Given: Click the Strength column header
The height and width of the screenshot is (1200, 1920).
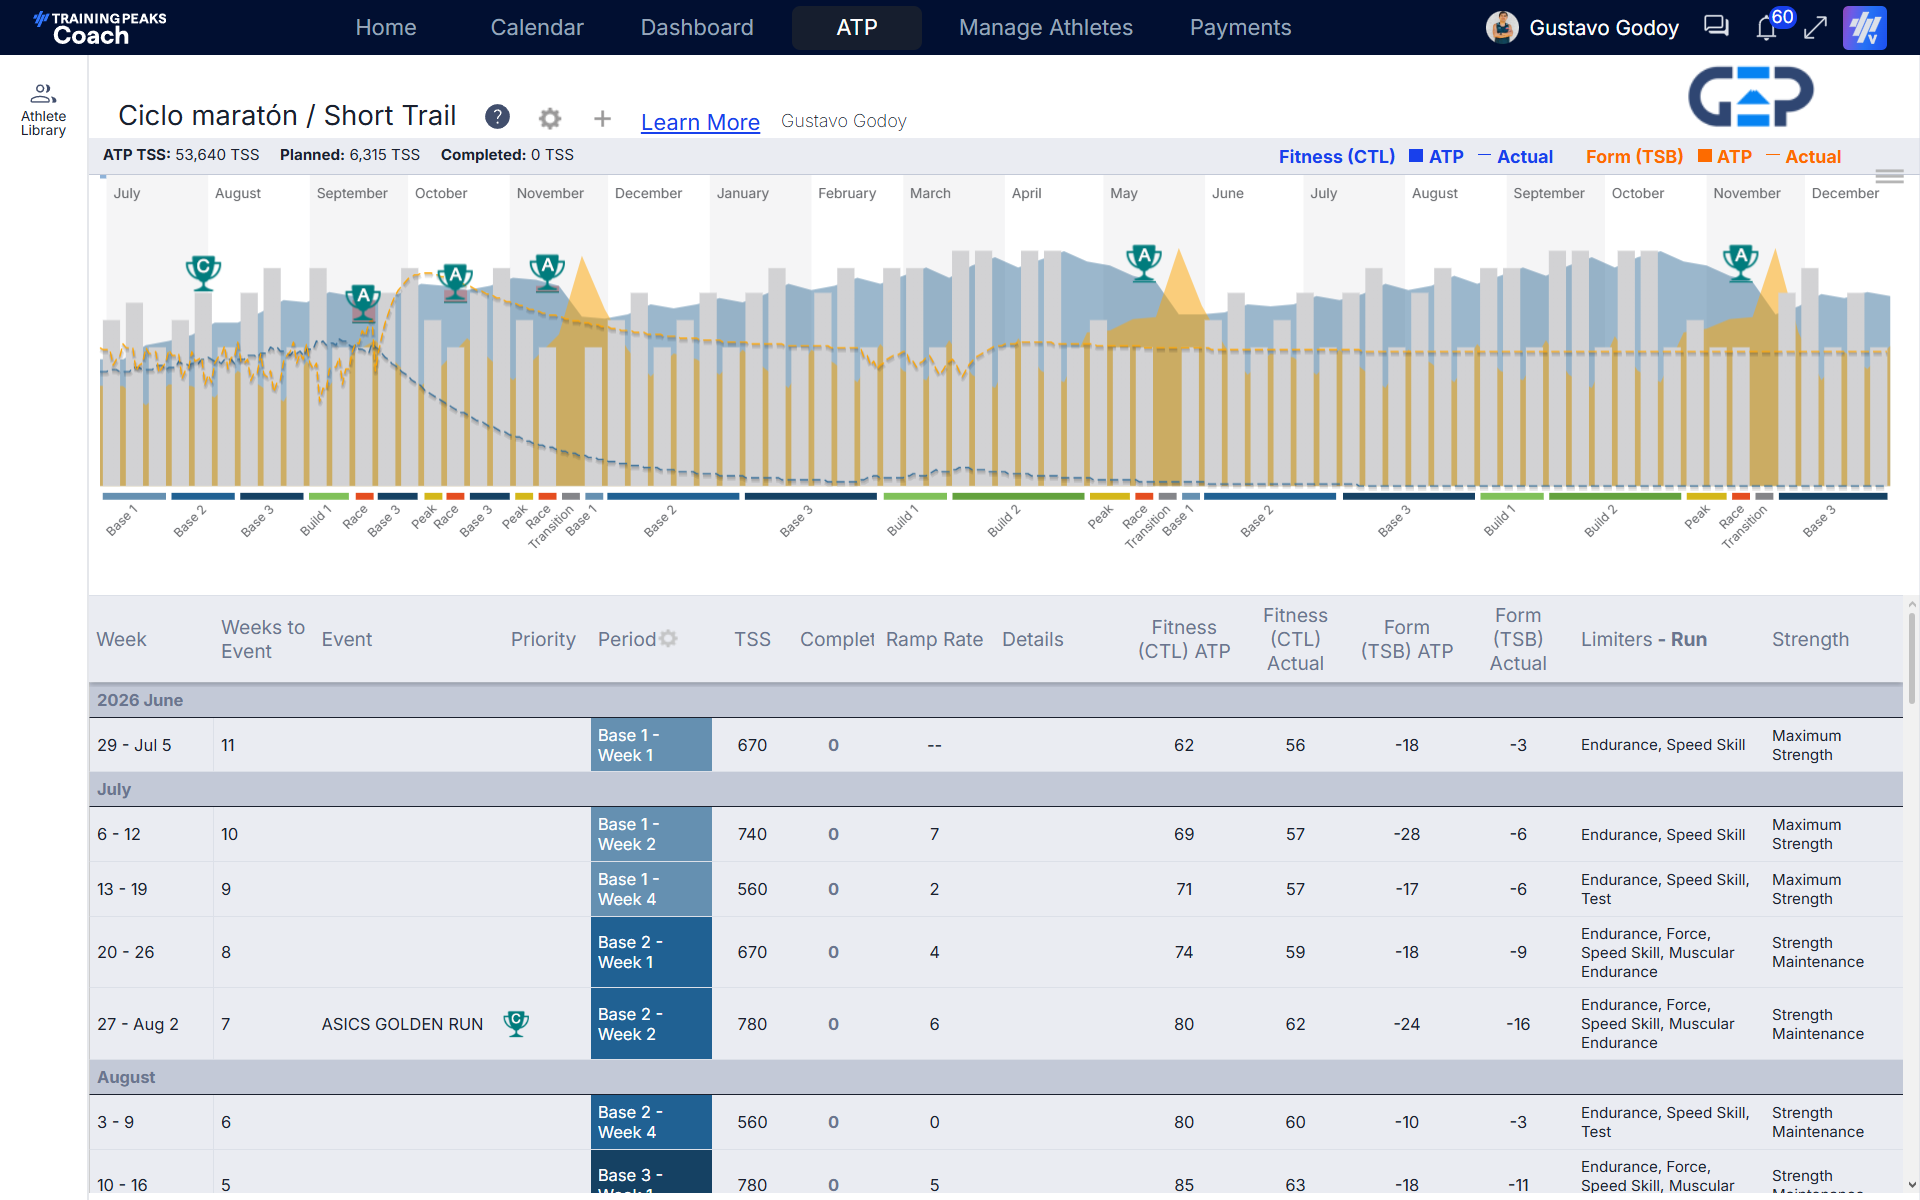Looking at the screenshot, I should tap(1810, 639).
